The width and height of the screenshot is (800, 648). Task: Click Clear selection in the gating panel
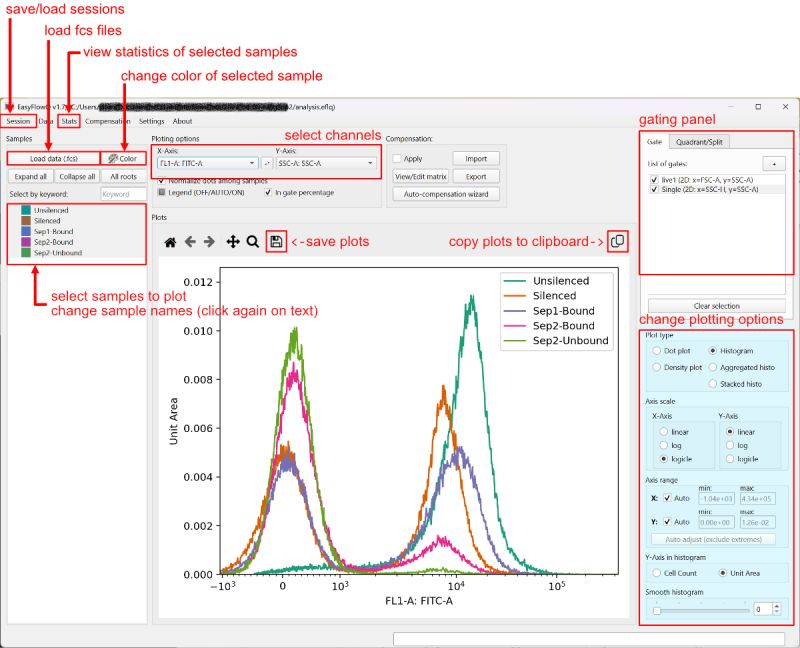(718, 305)
